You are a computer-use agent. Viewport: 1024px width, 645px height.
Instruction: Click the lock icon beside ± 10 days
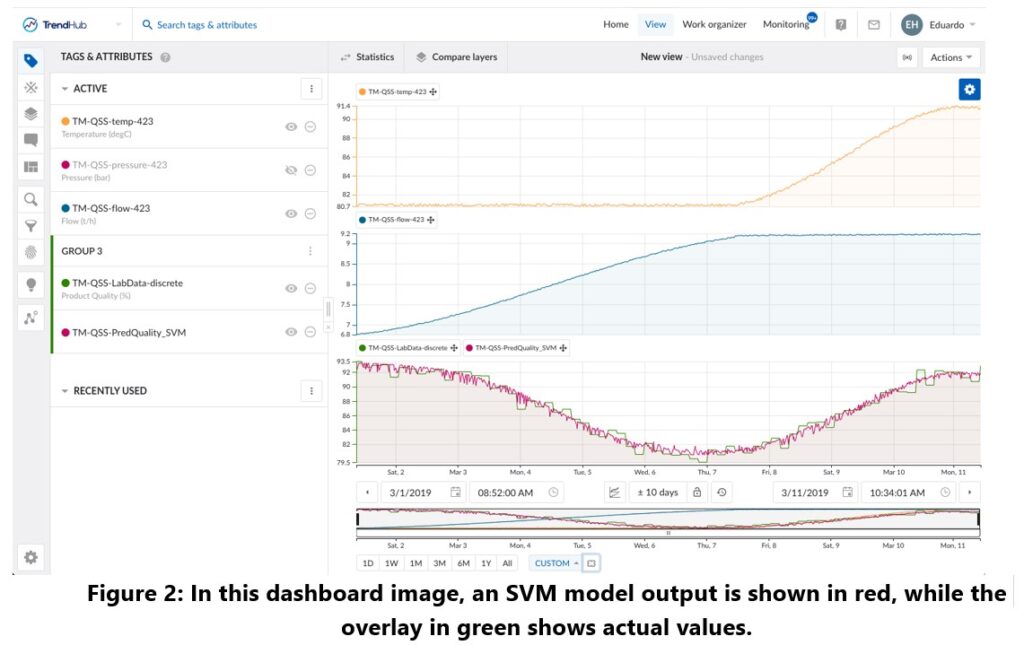(x=697, y=492)
